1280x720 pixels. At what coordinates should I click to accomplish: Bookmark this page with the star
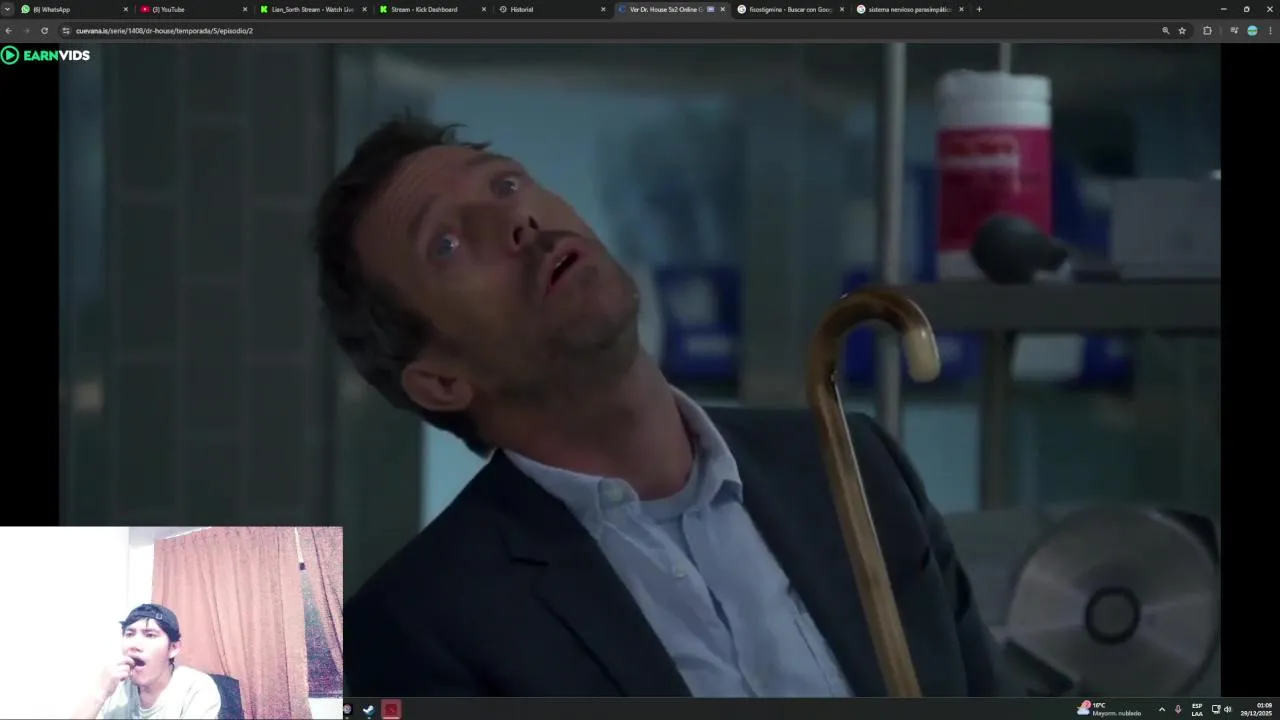[1182, 31]
